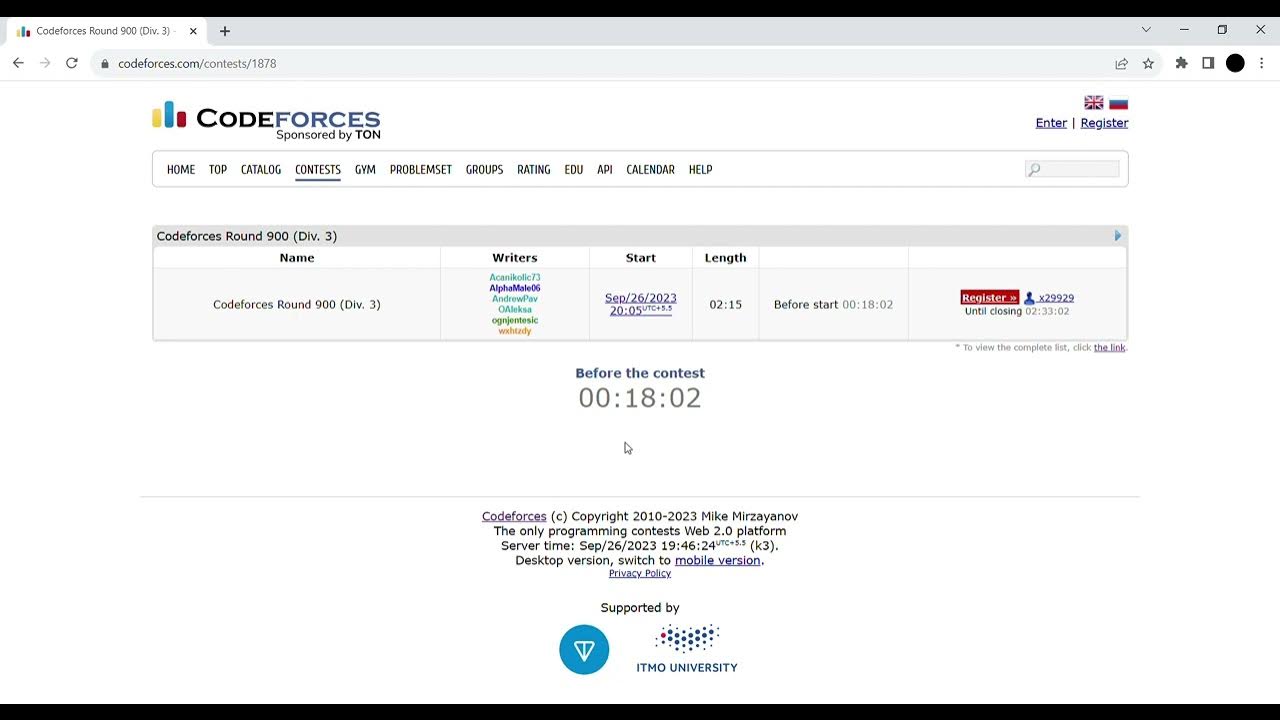Reload the page
1280x720 pixels.
[72, 63]
